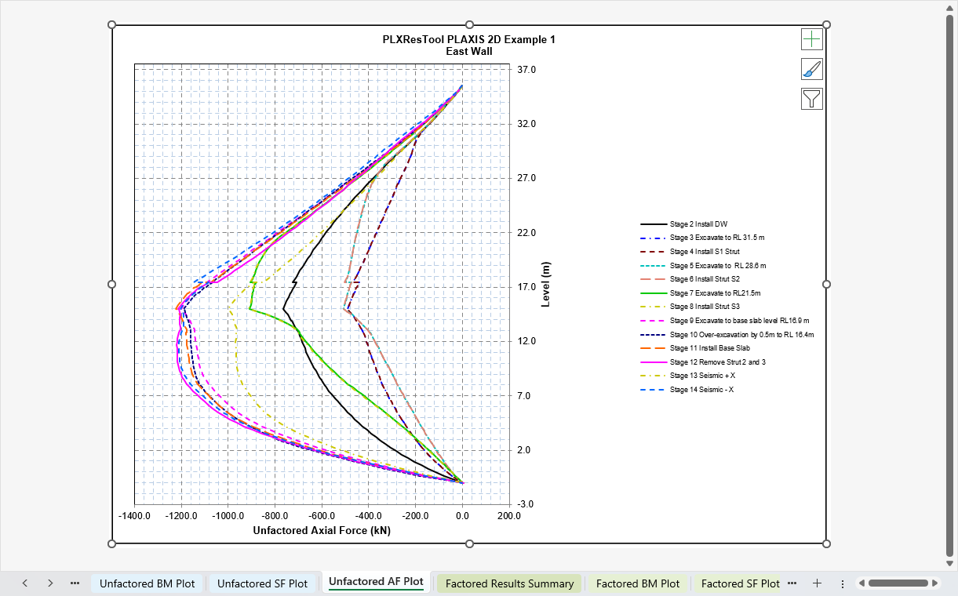The image size is (958, 596).
Task: Select the Factored SF Plot tab
Action: (x=740, y=584)
